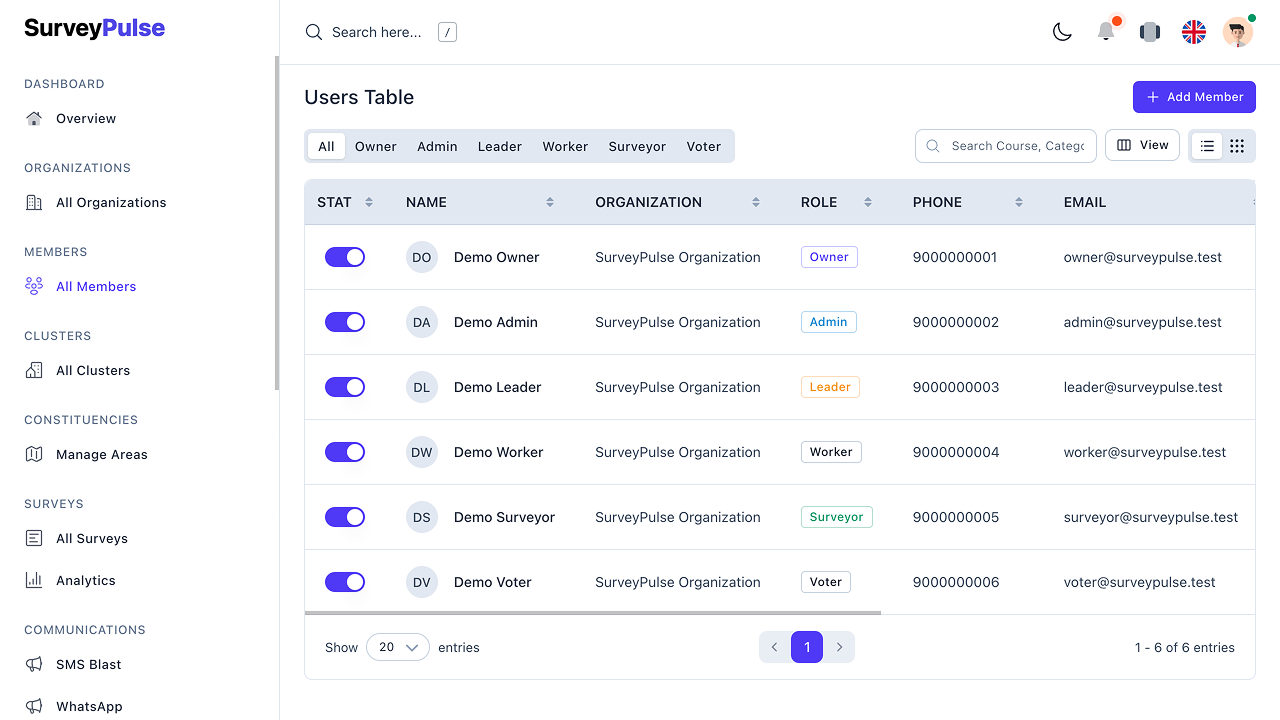Toggle Demo Voter status switch
The width and height of the screenshot is (1280, 720).
(x=345, y=582)
